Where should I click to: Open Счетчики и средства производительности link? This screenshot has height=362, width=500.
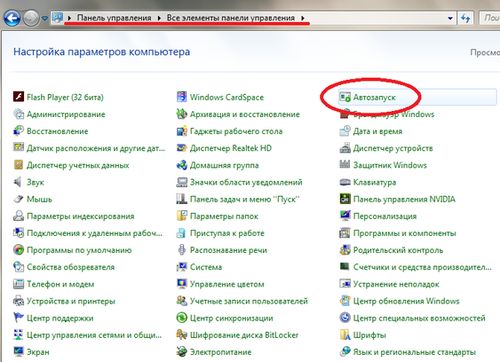422,267
